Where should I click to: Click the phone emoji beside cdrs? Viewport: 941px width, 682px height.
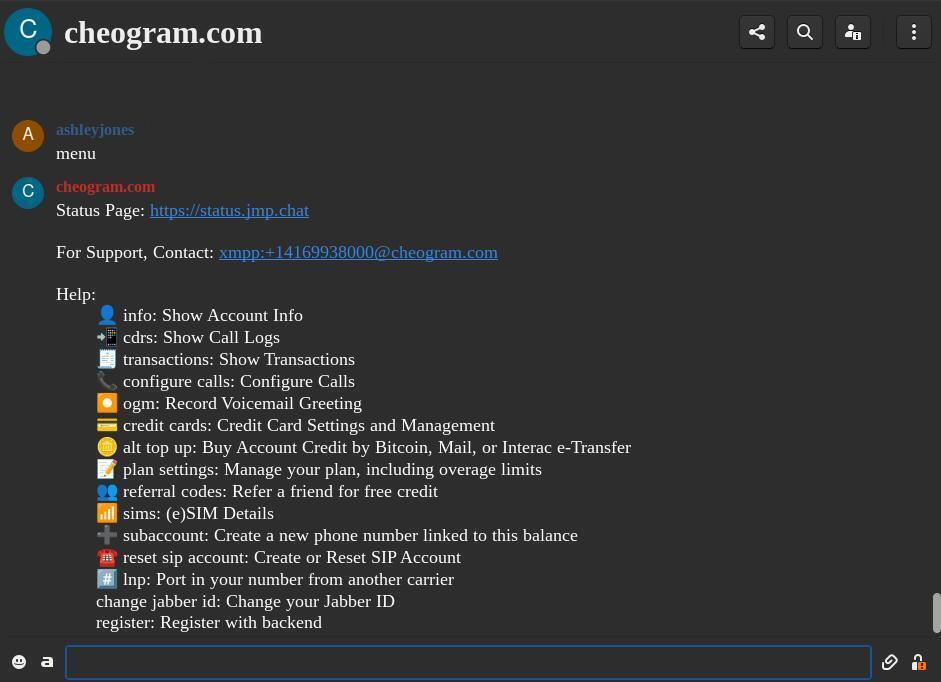[x=107, y=337]
